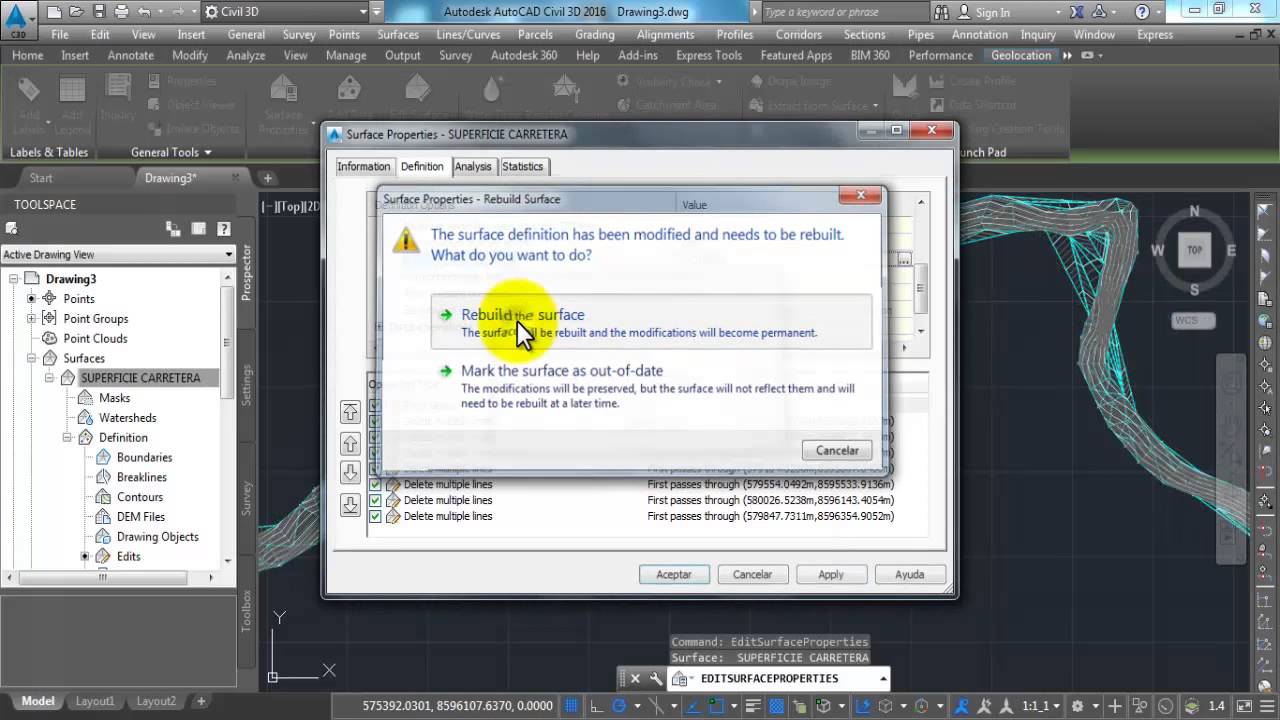1280x720 pixels.
Task: Click Apply in Surface Properties dialog
Action: (831, 574)
